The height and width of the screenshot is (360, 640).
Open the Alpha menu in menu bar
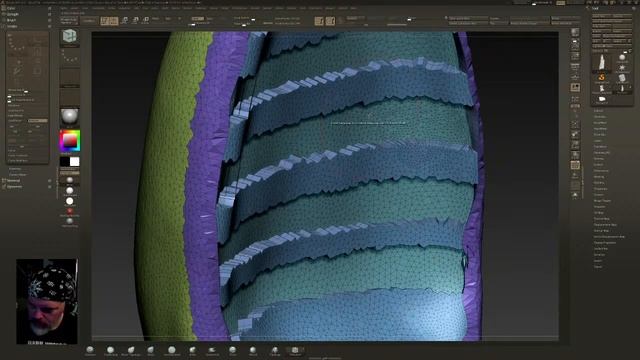pyautogui.click(x=64, y=8)
